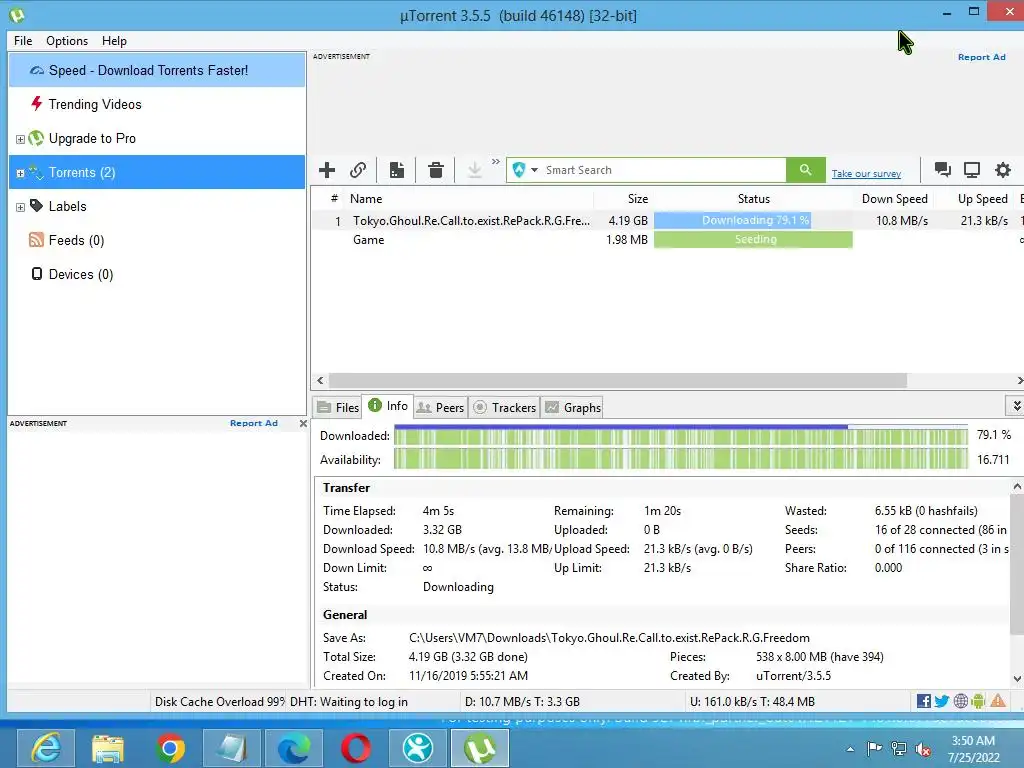This screenshot has width=1024, height=768.
Task: Switch to the Info tab
Action: click(388, 406)
